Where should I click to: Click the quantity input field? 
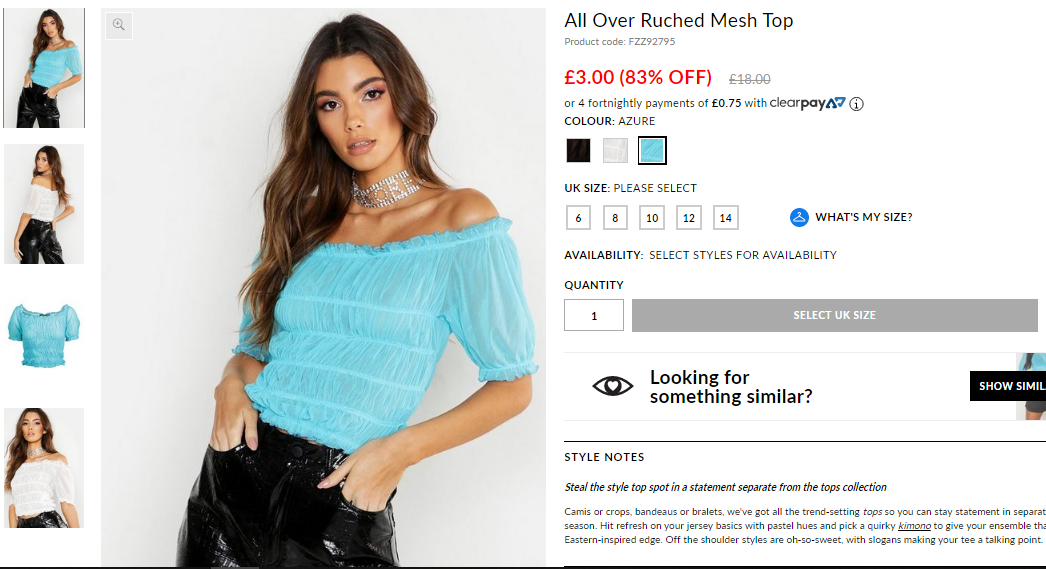594,315
